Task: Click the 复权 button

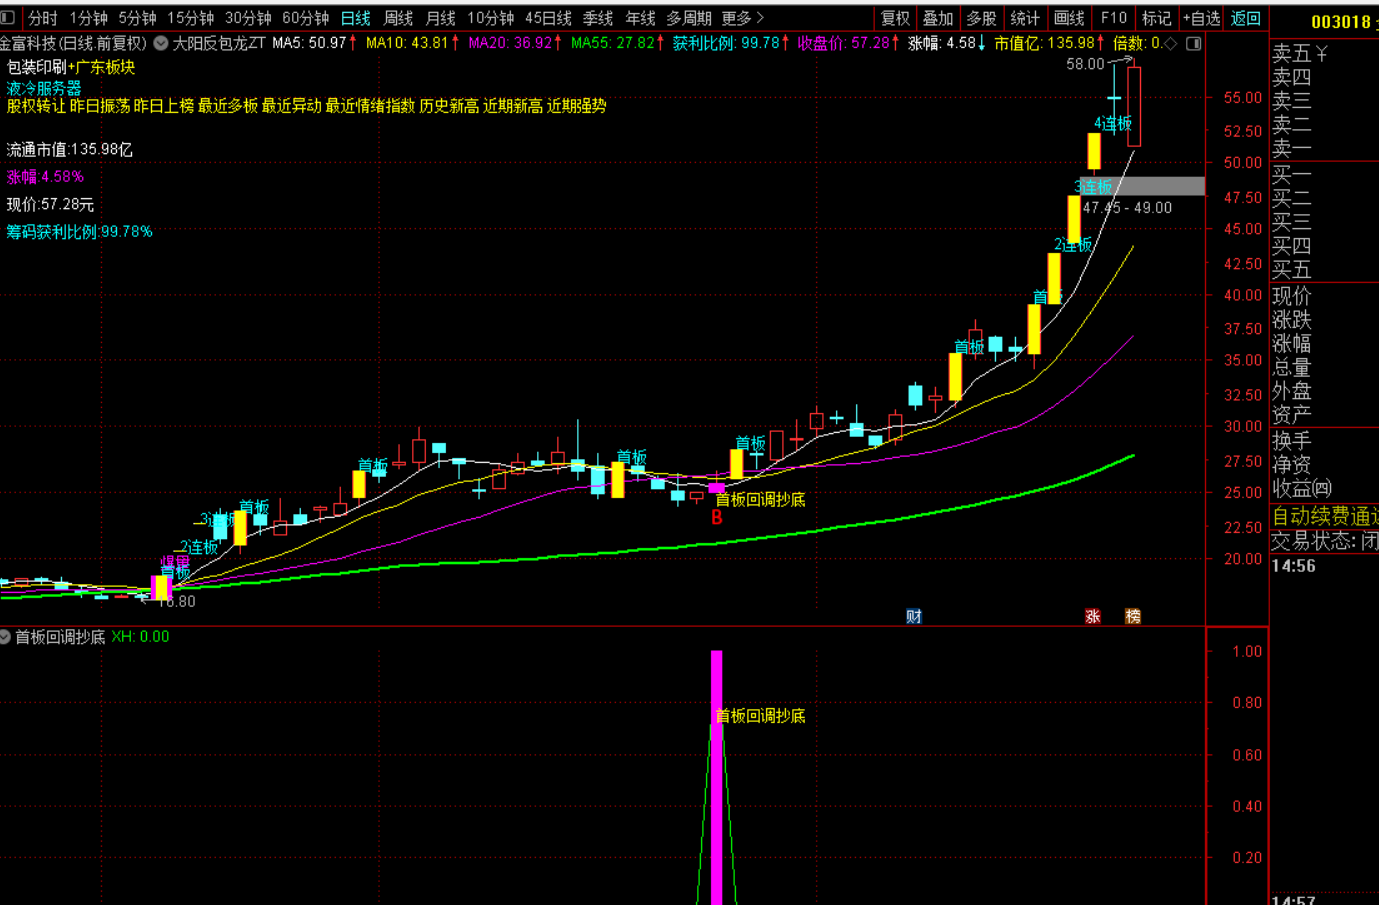Action: click(x=895, y=18)
